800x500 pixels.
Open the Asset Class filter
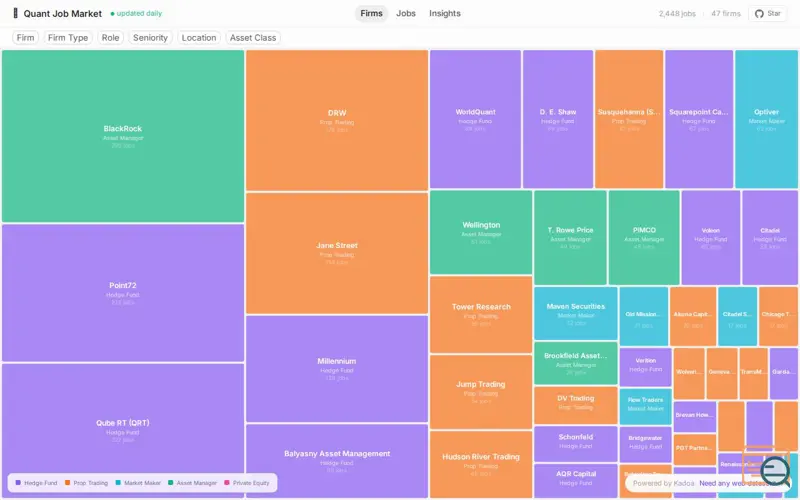click(253, 38)
